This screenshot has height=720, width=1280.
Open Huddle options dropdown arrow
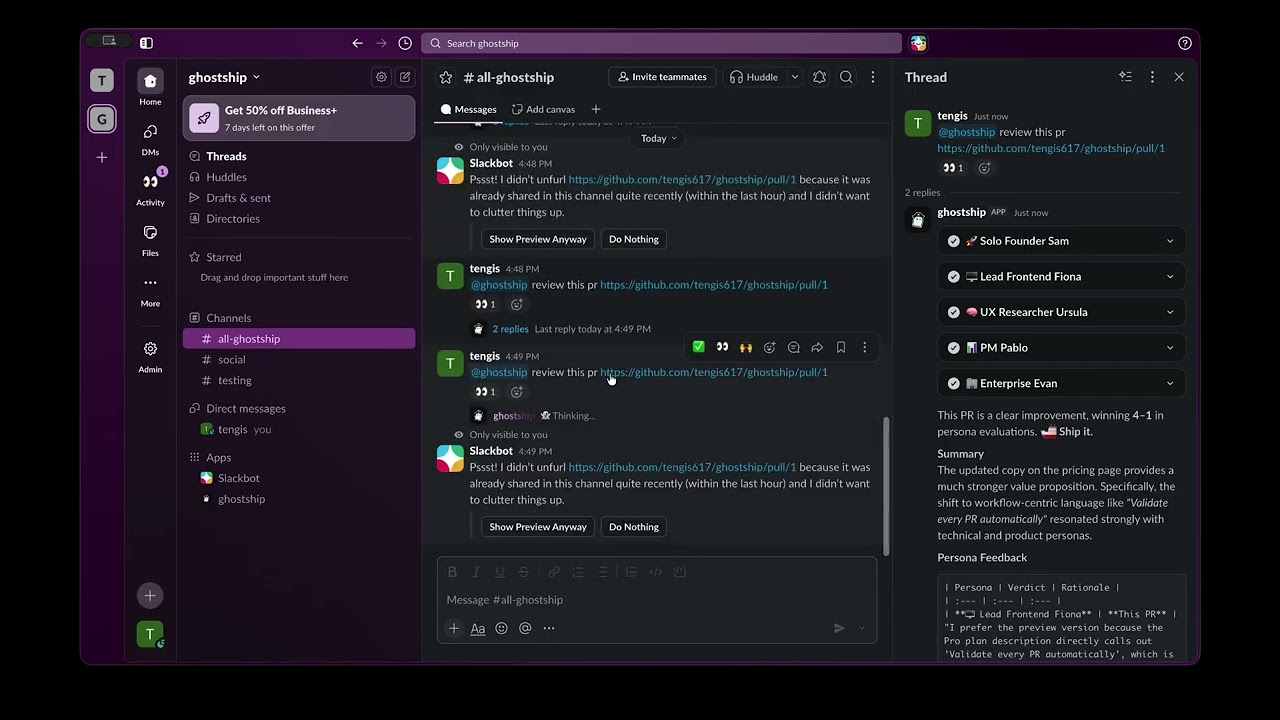pos(795,77)
